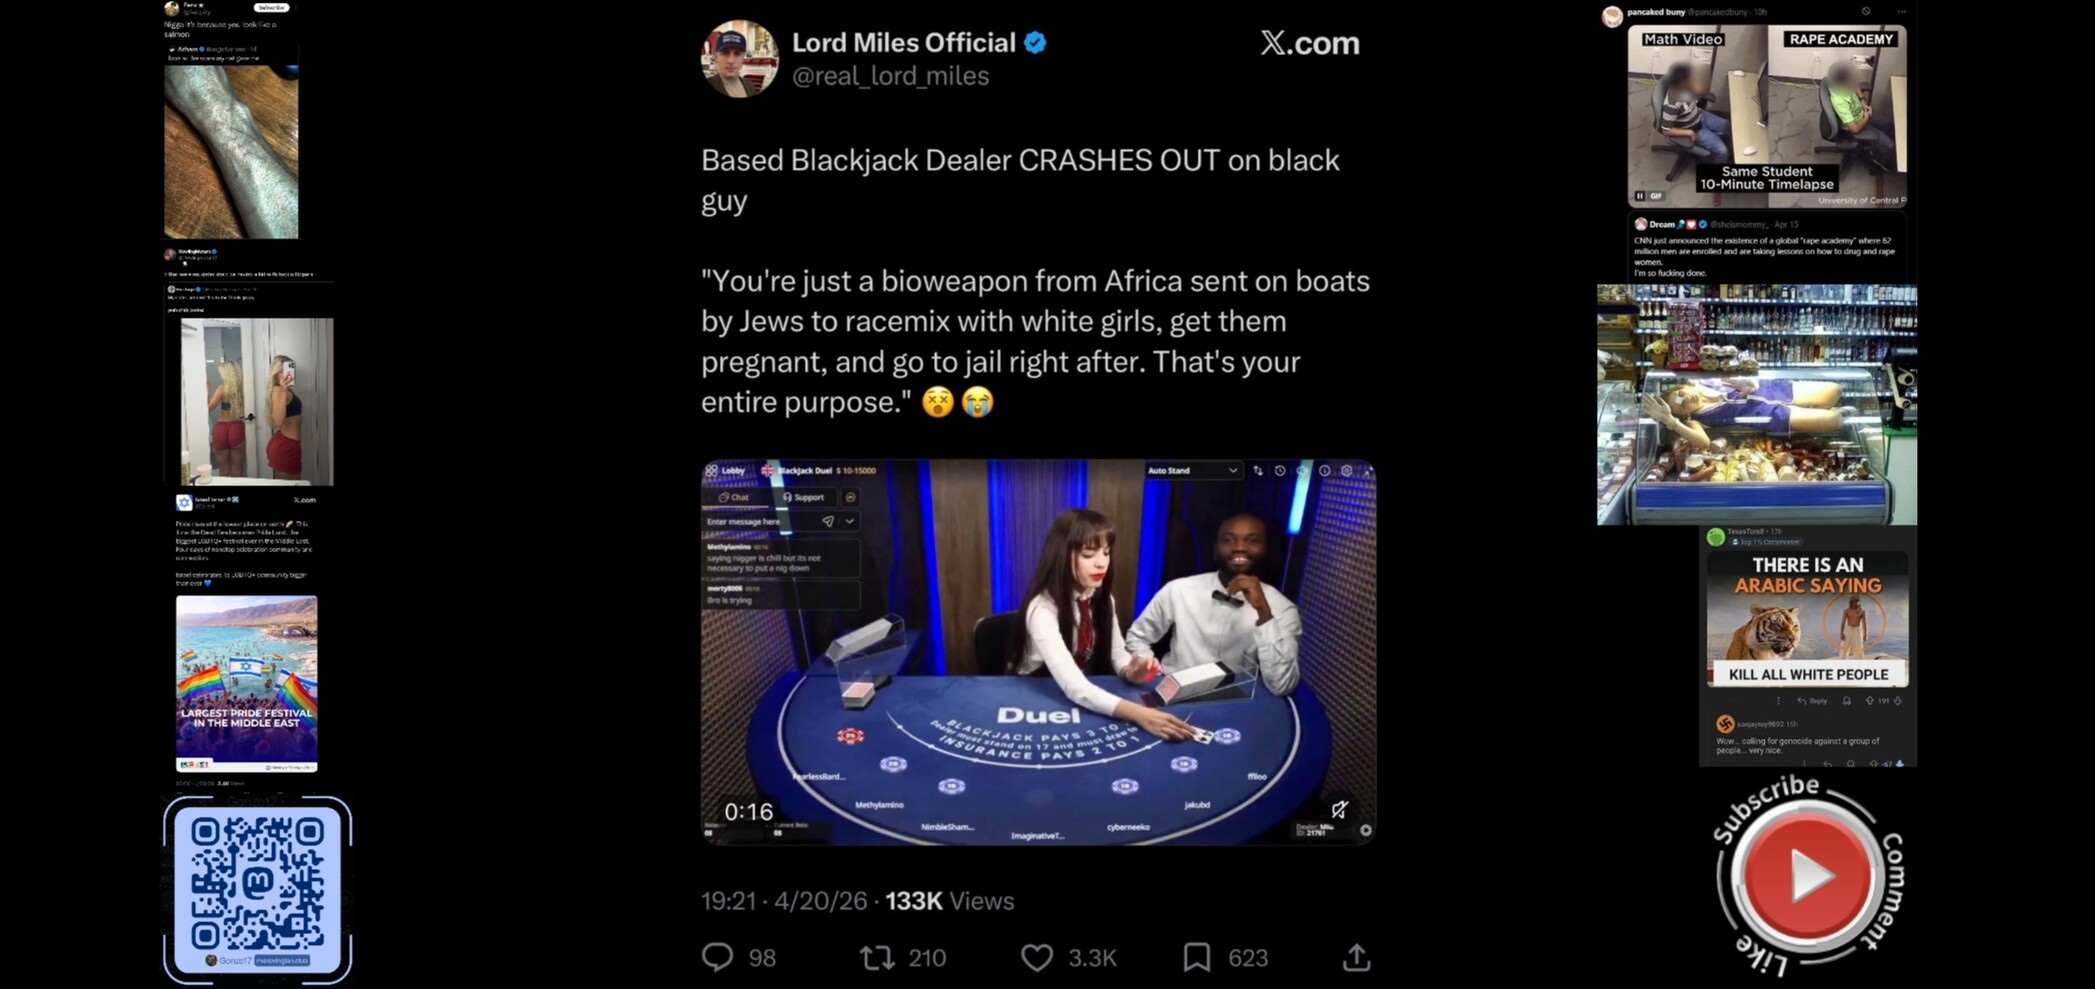This screenshot has height=989, width=2095.
Task: Click the blue verified badge
Action: pos(1035,43)
